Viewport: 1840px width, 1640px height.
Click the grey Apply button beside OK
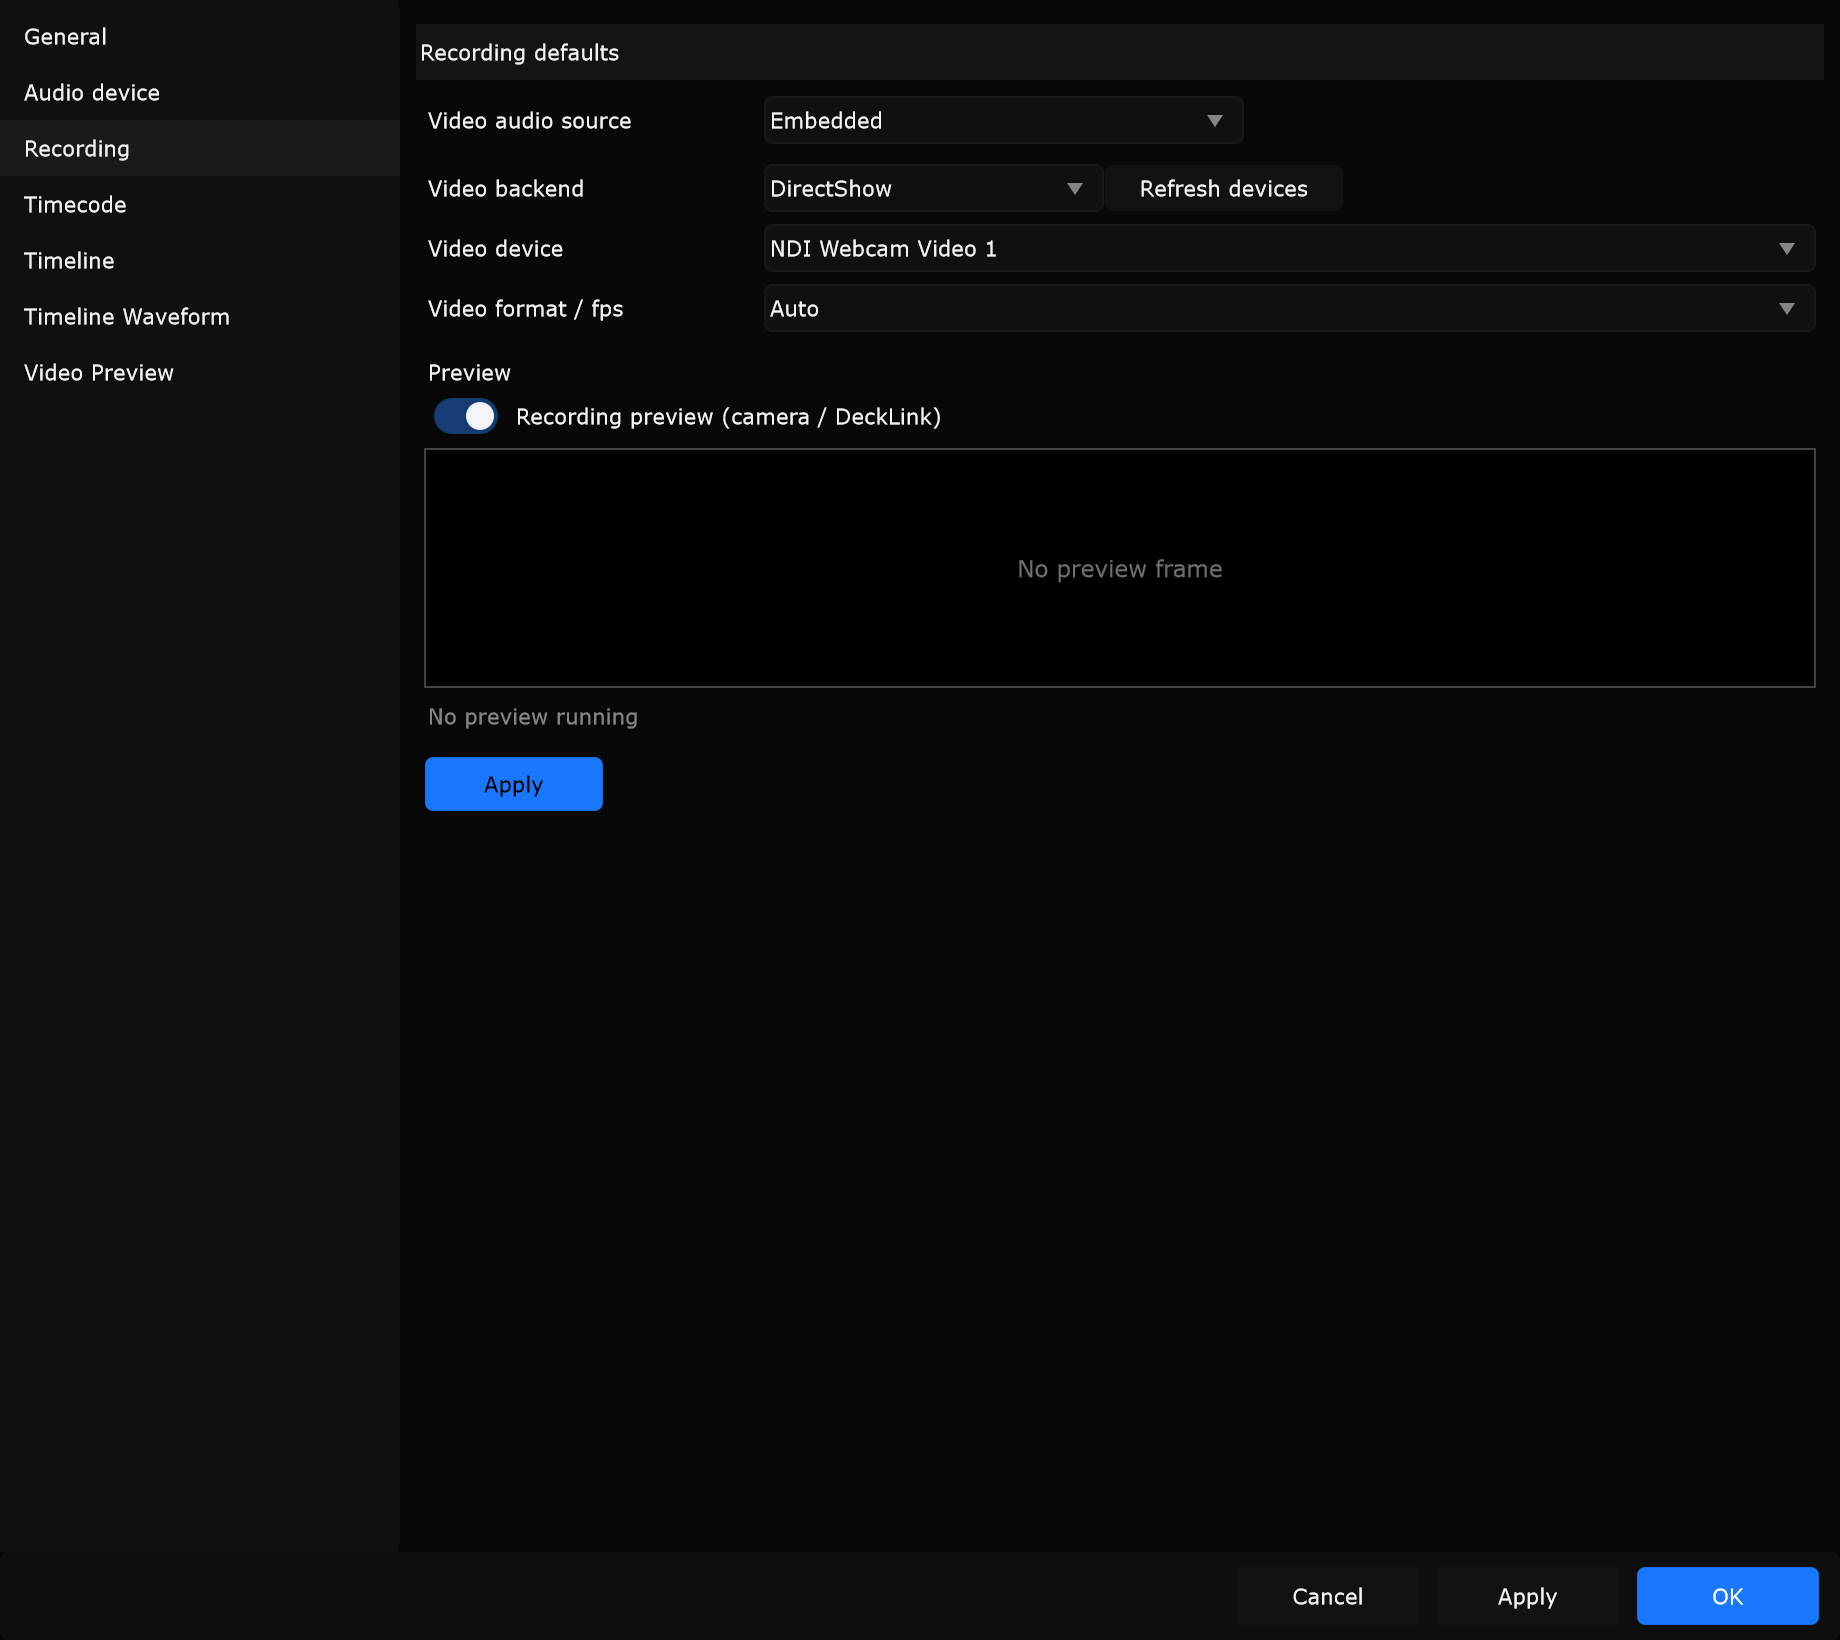(1527, 1597)
